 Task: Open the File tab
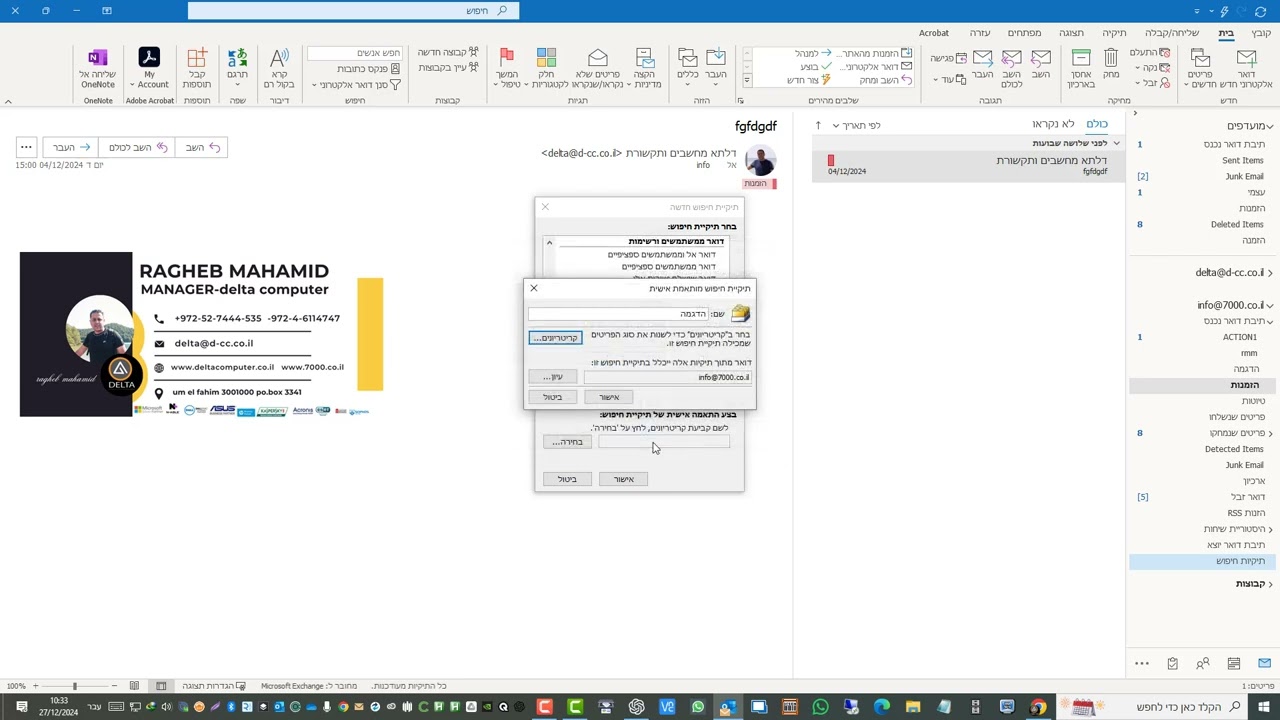(x=1262, y=33)
